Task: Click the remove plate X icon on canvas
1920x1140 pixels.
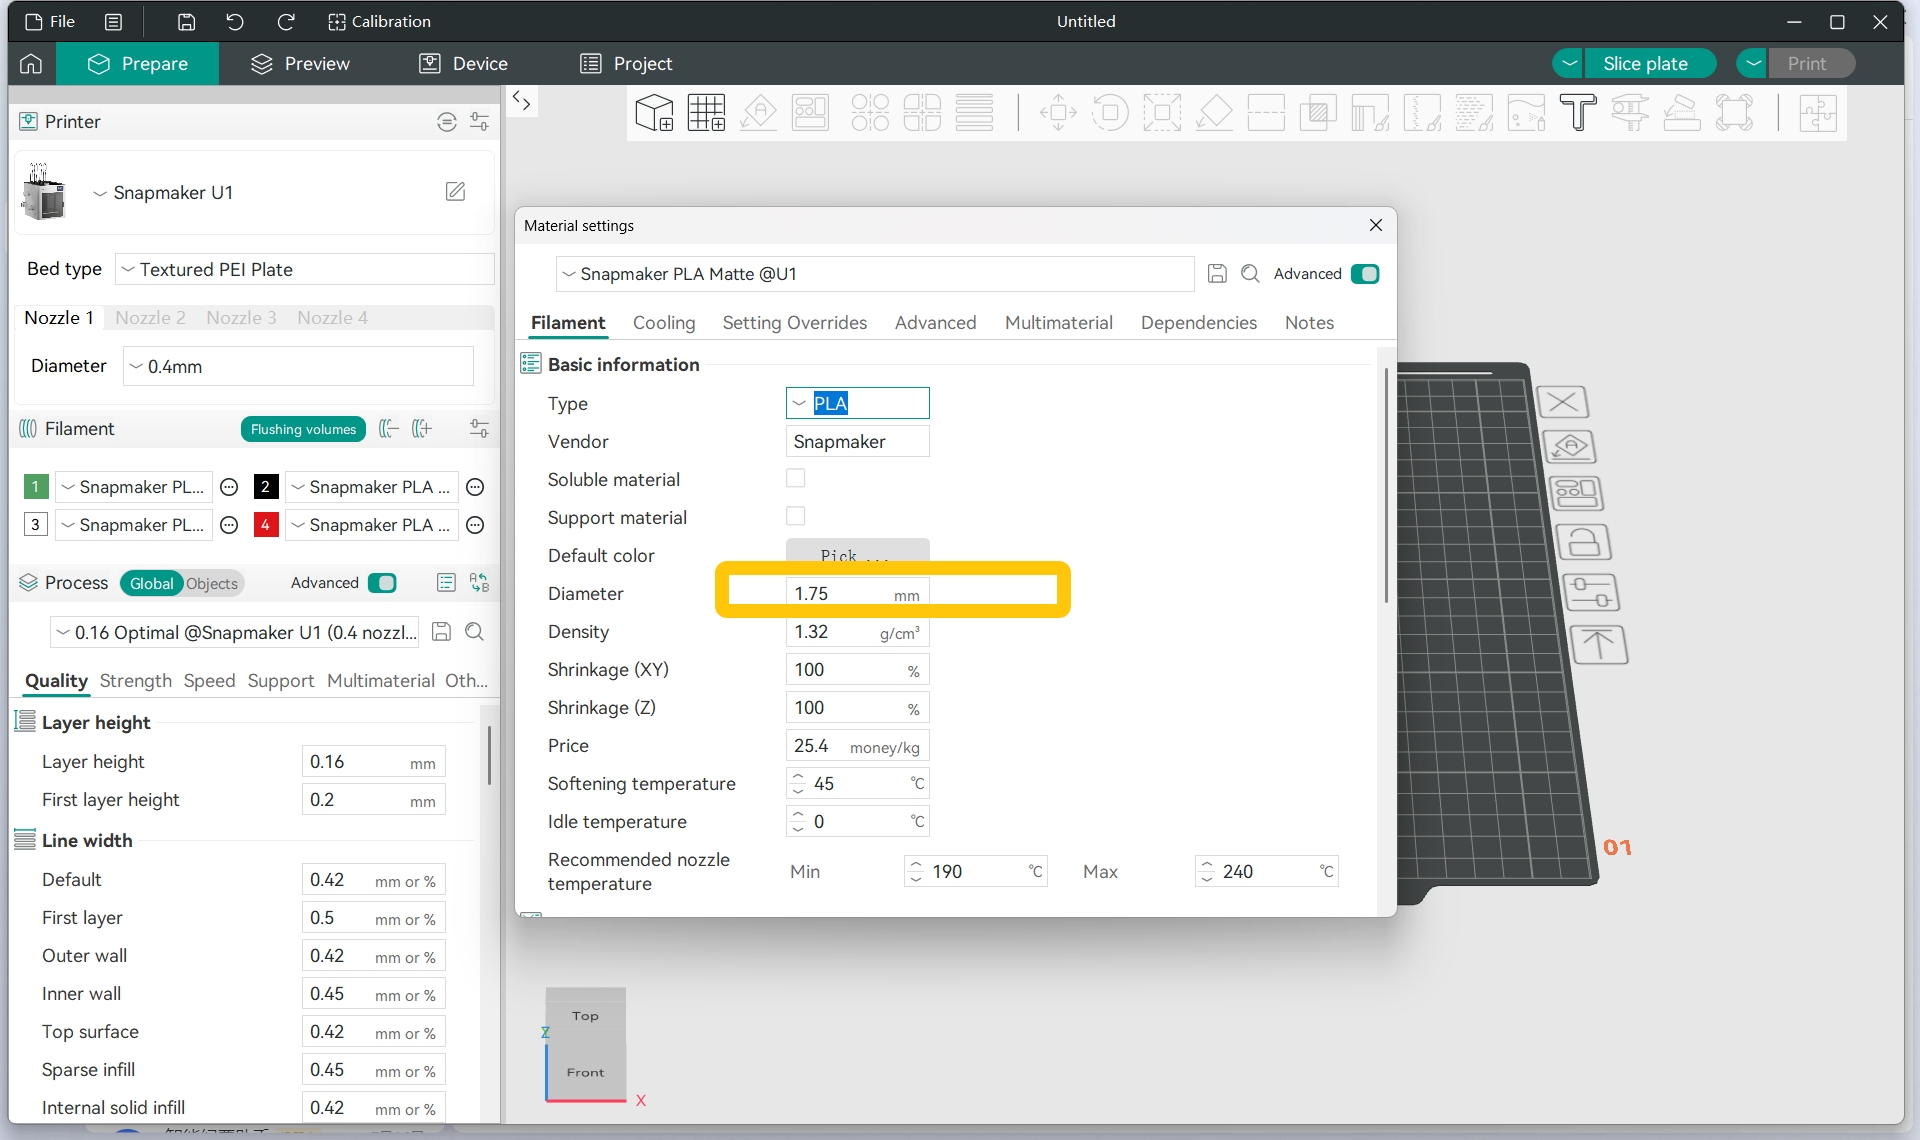Action: pos(1563,403)
